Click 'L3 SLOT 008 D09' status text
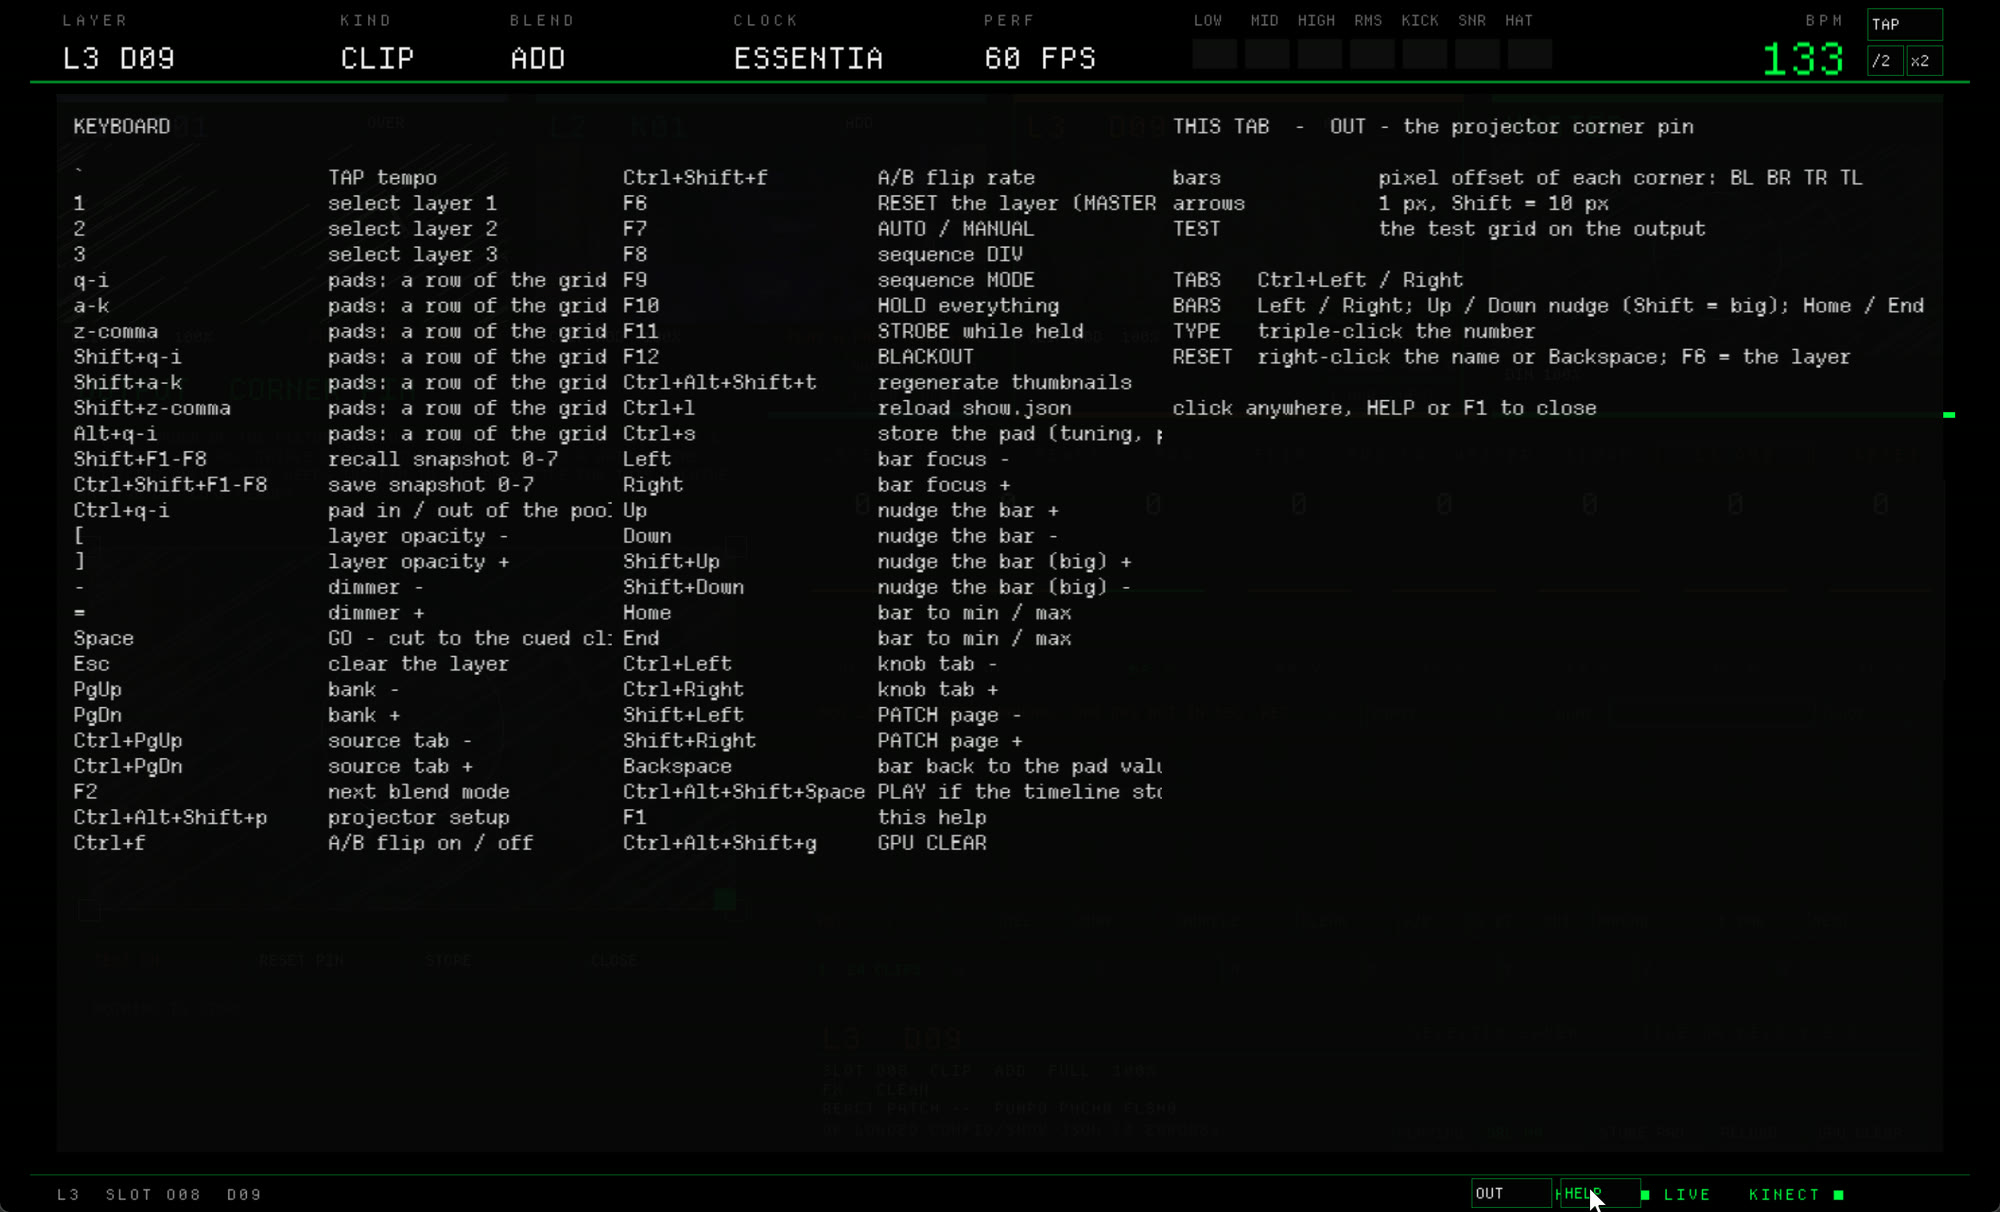Image resolution: width=2000 pixels, height=1212 pixels. [159, 1194]
